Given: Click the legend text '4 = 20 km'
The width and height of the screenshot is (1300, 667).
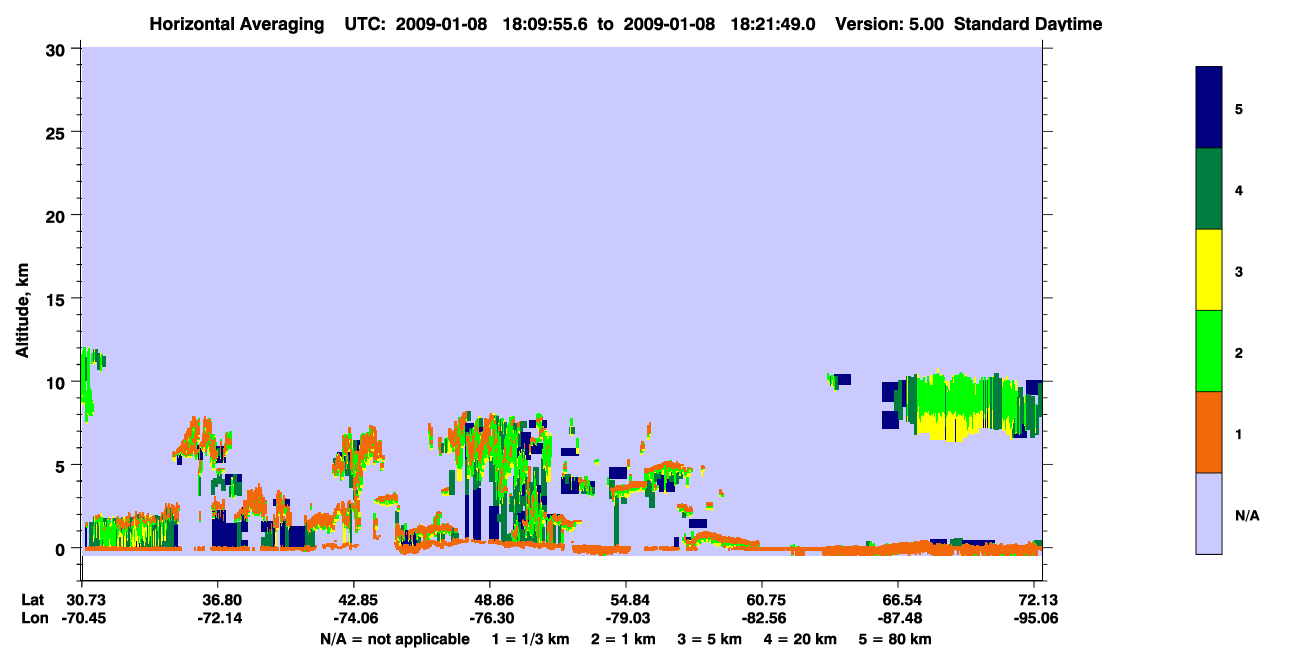Looking at the screenshot, I should (x=802, y=639).
